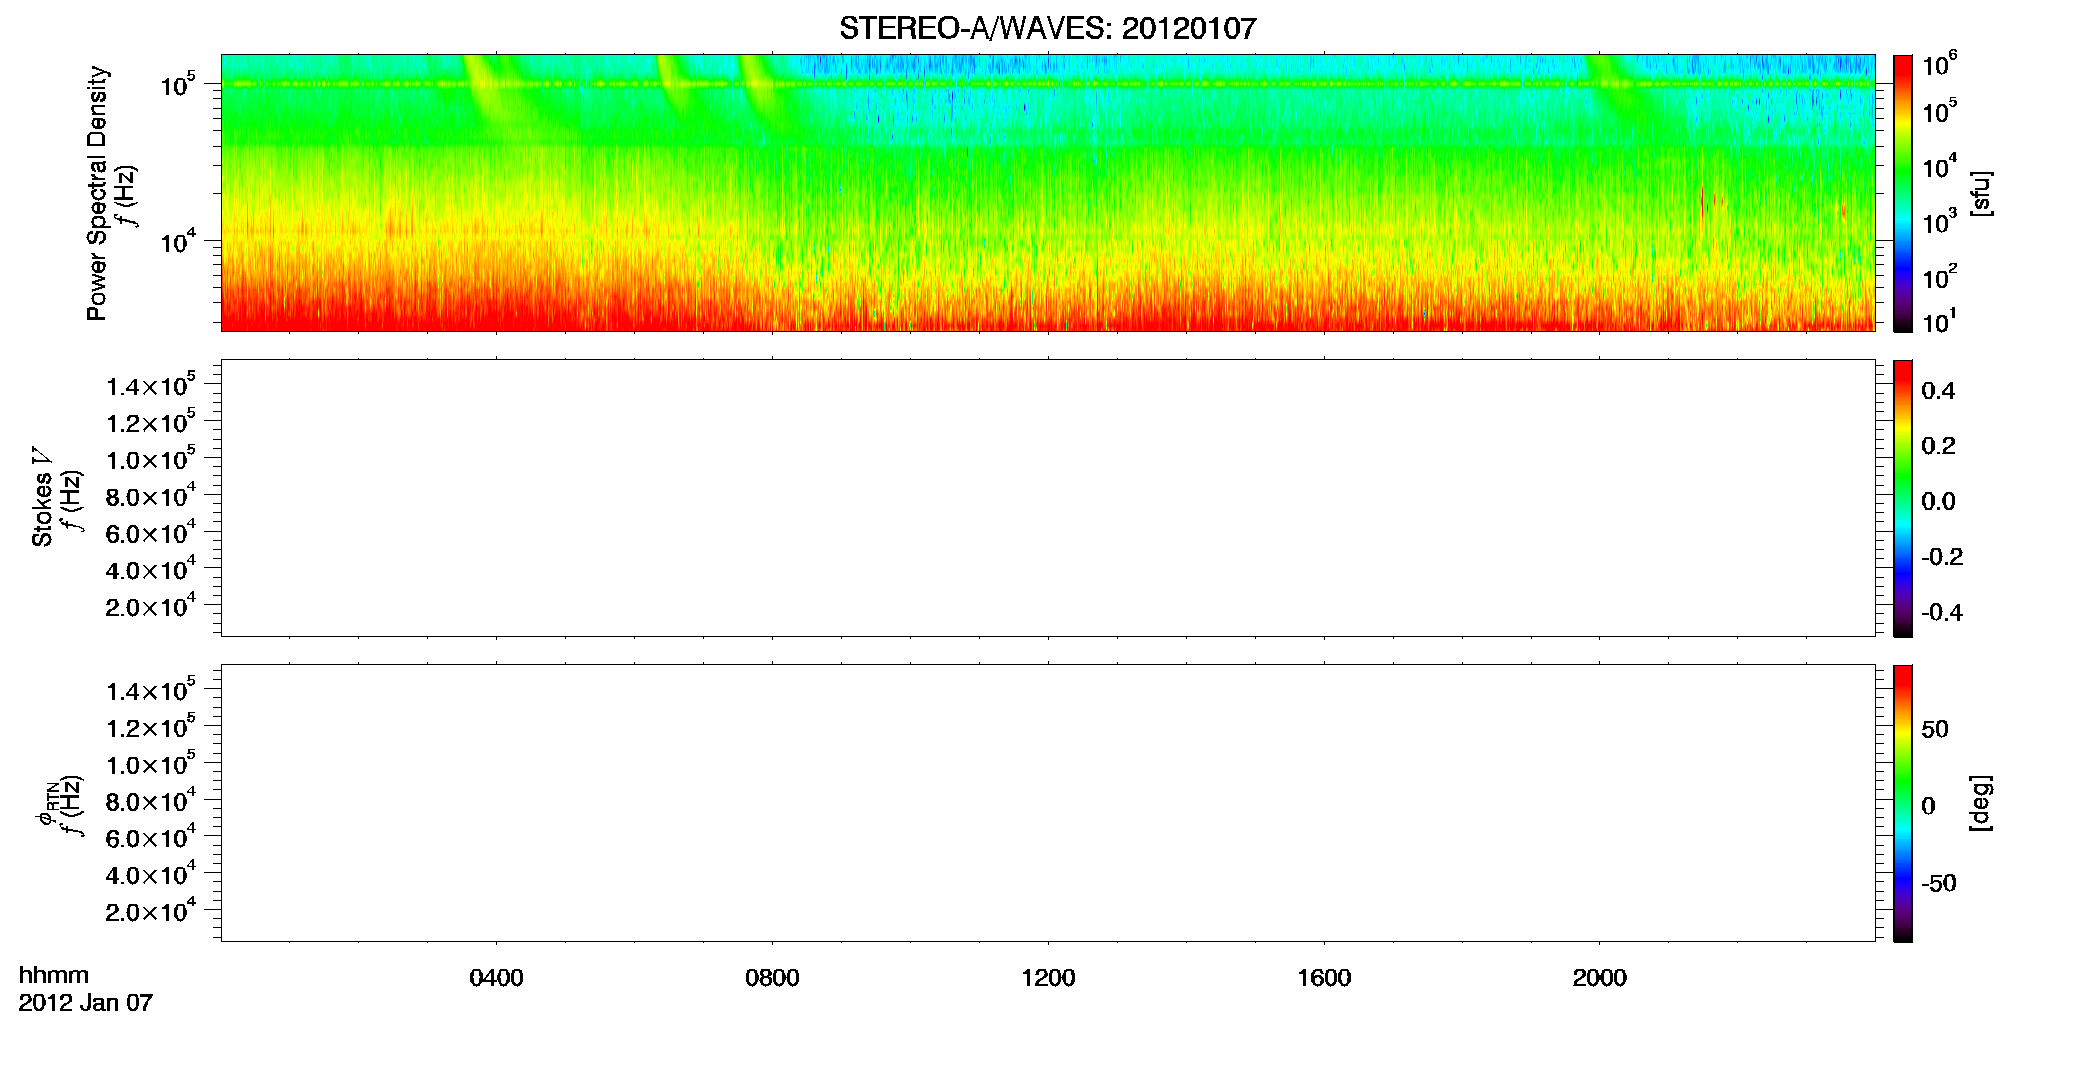
Task: Click the [deg] color bar unit label
Action: [x=1982, y=802]
